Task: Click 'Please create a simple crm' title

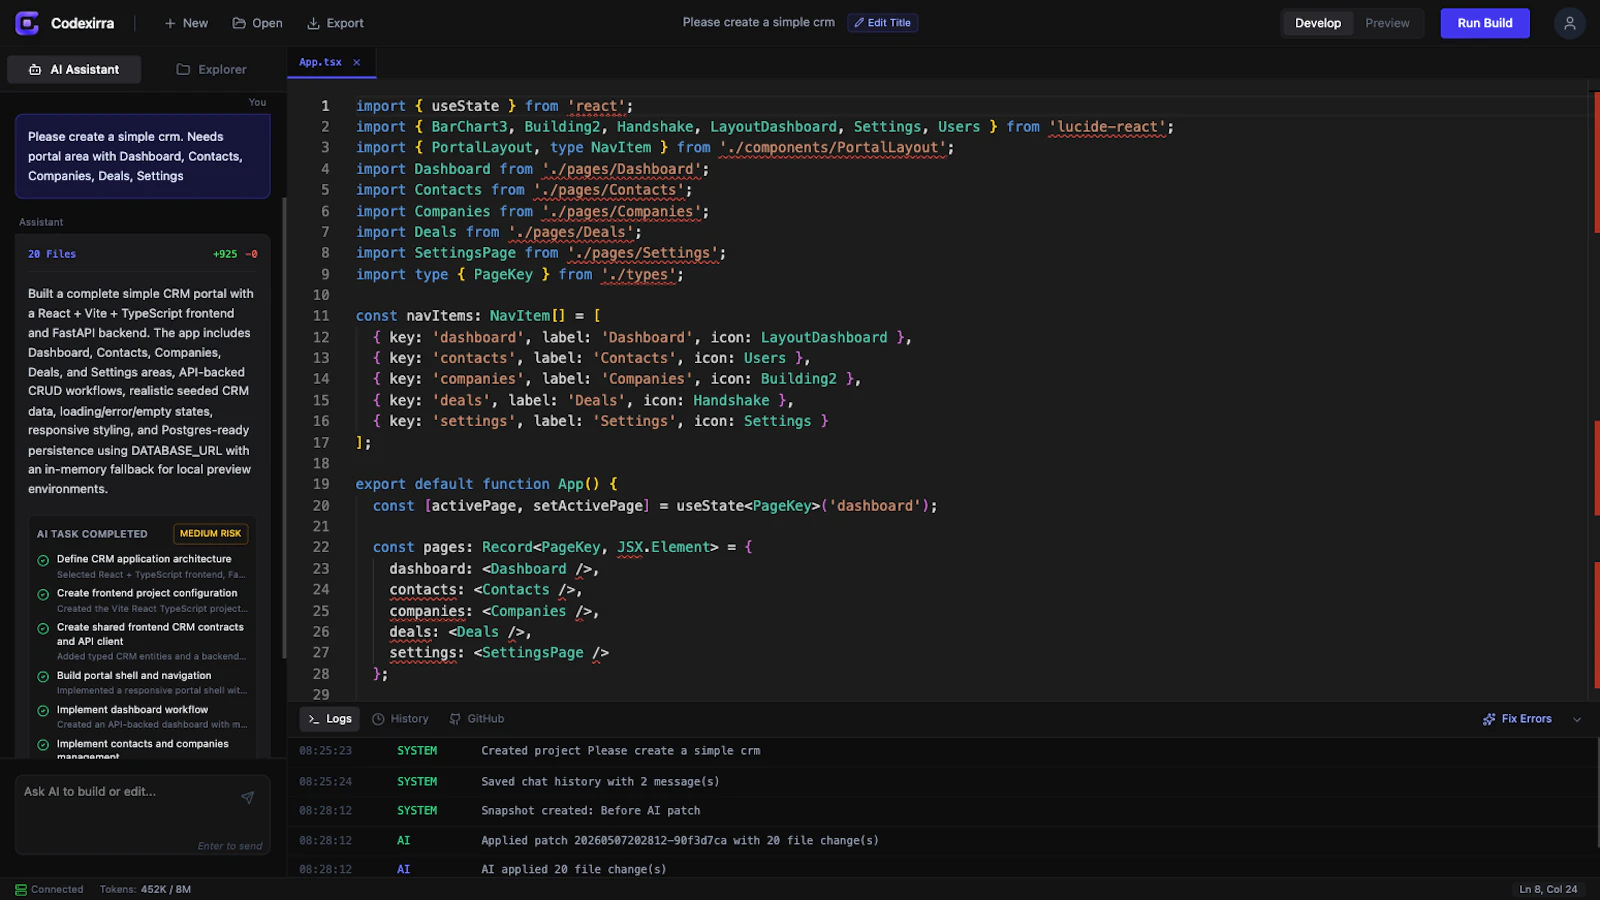Action: tap(758, 22)
